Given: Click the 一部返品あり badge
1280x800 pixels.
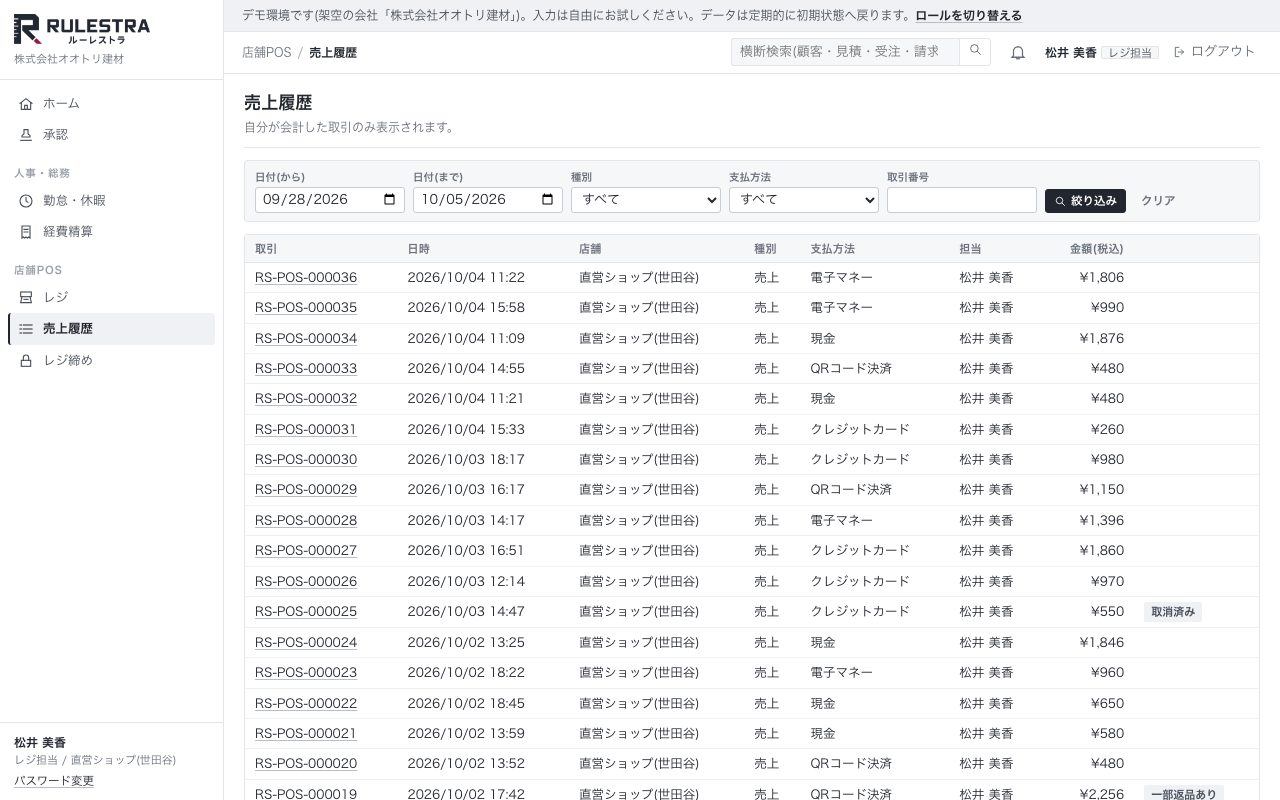Looking at the screenshot, I should pos(1184,794).
